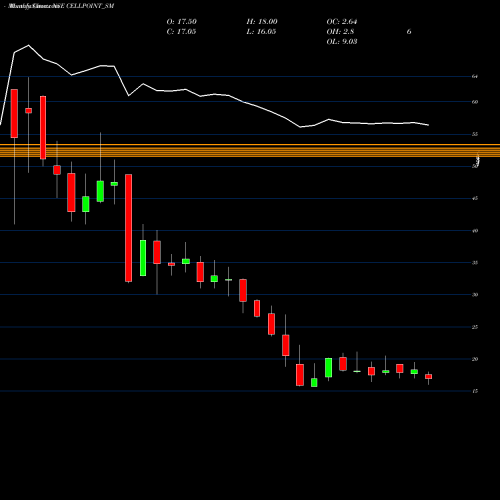
Task: Click the 64 price axis label
Action: click(x=475, y=77)
